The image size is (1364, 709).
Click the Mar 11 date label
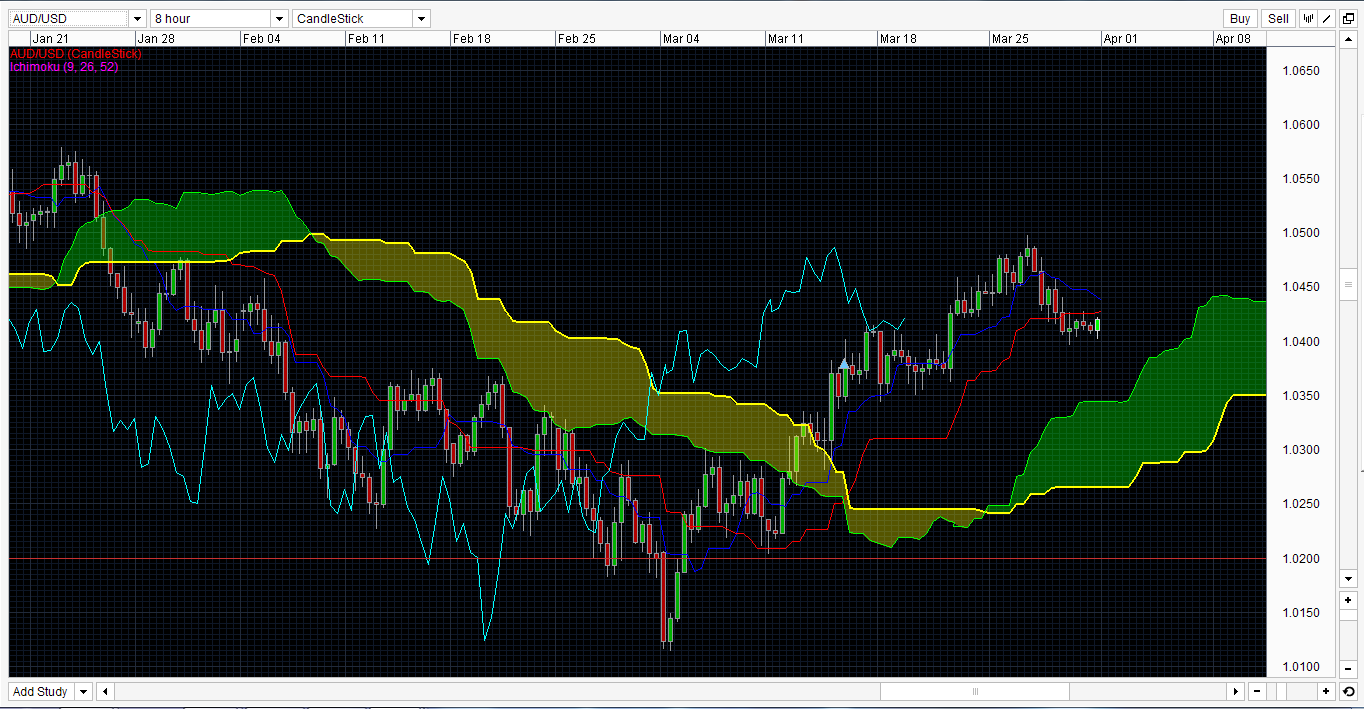[786, 38]
